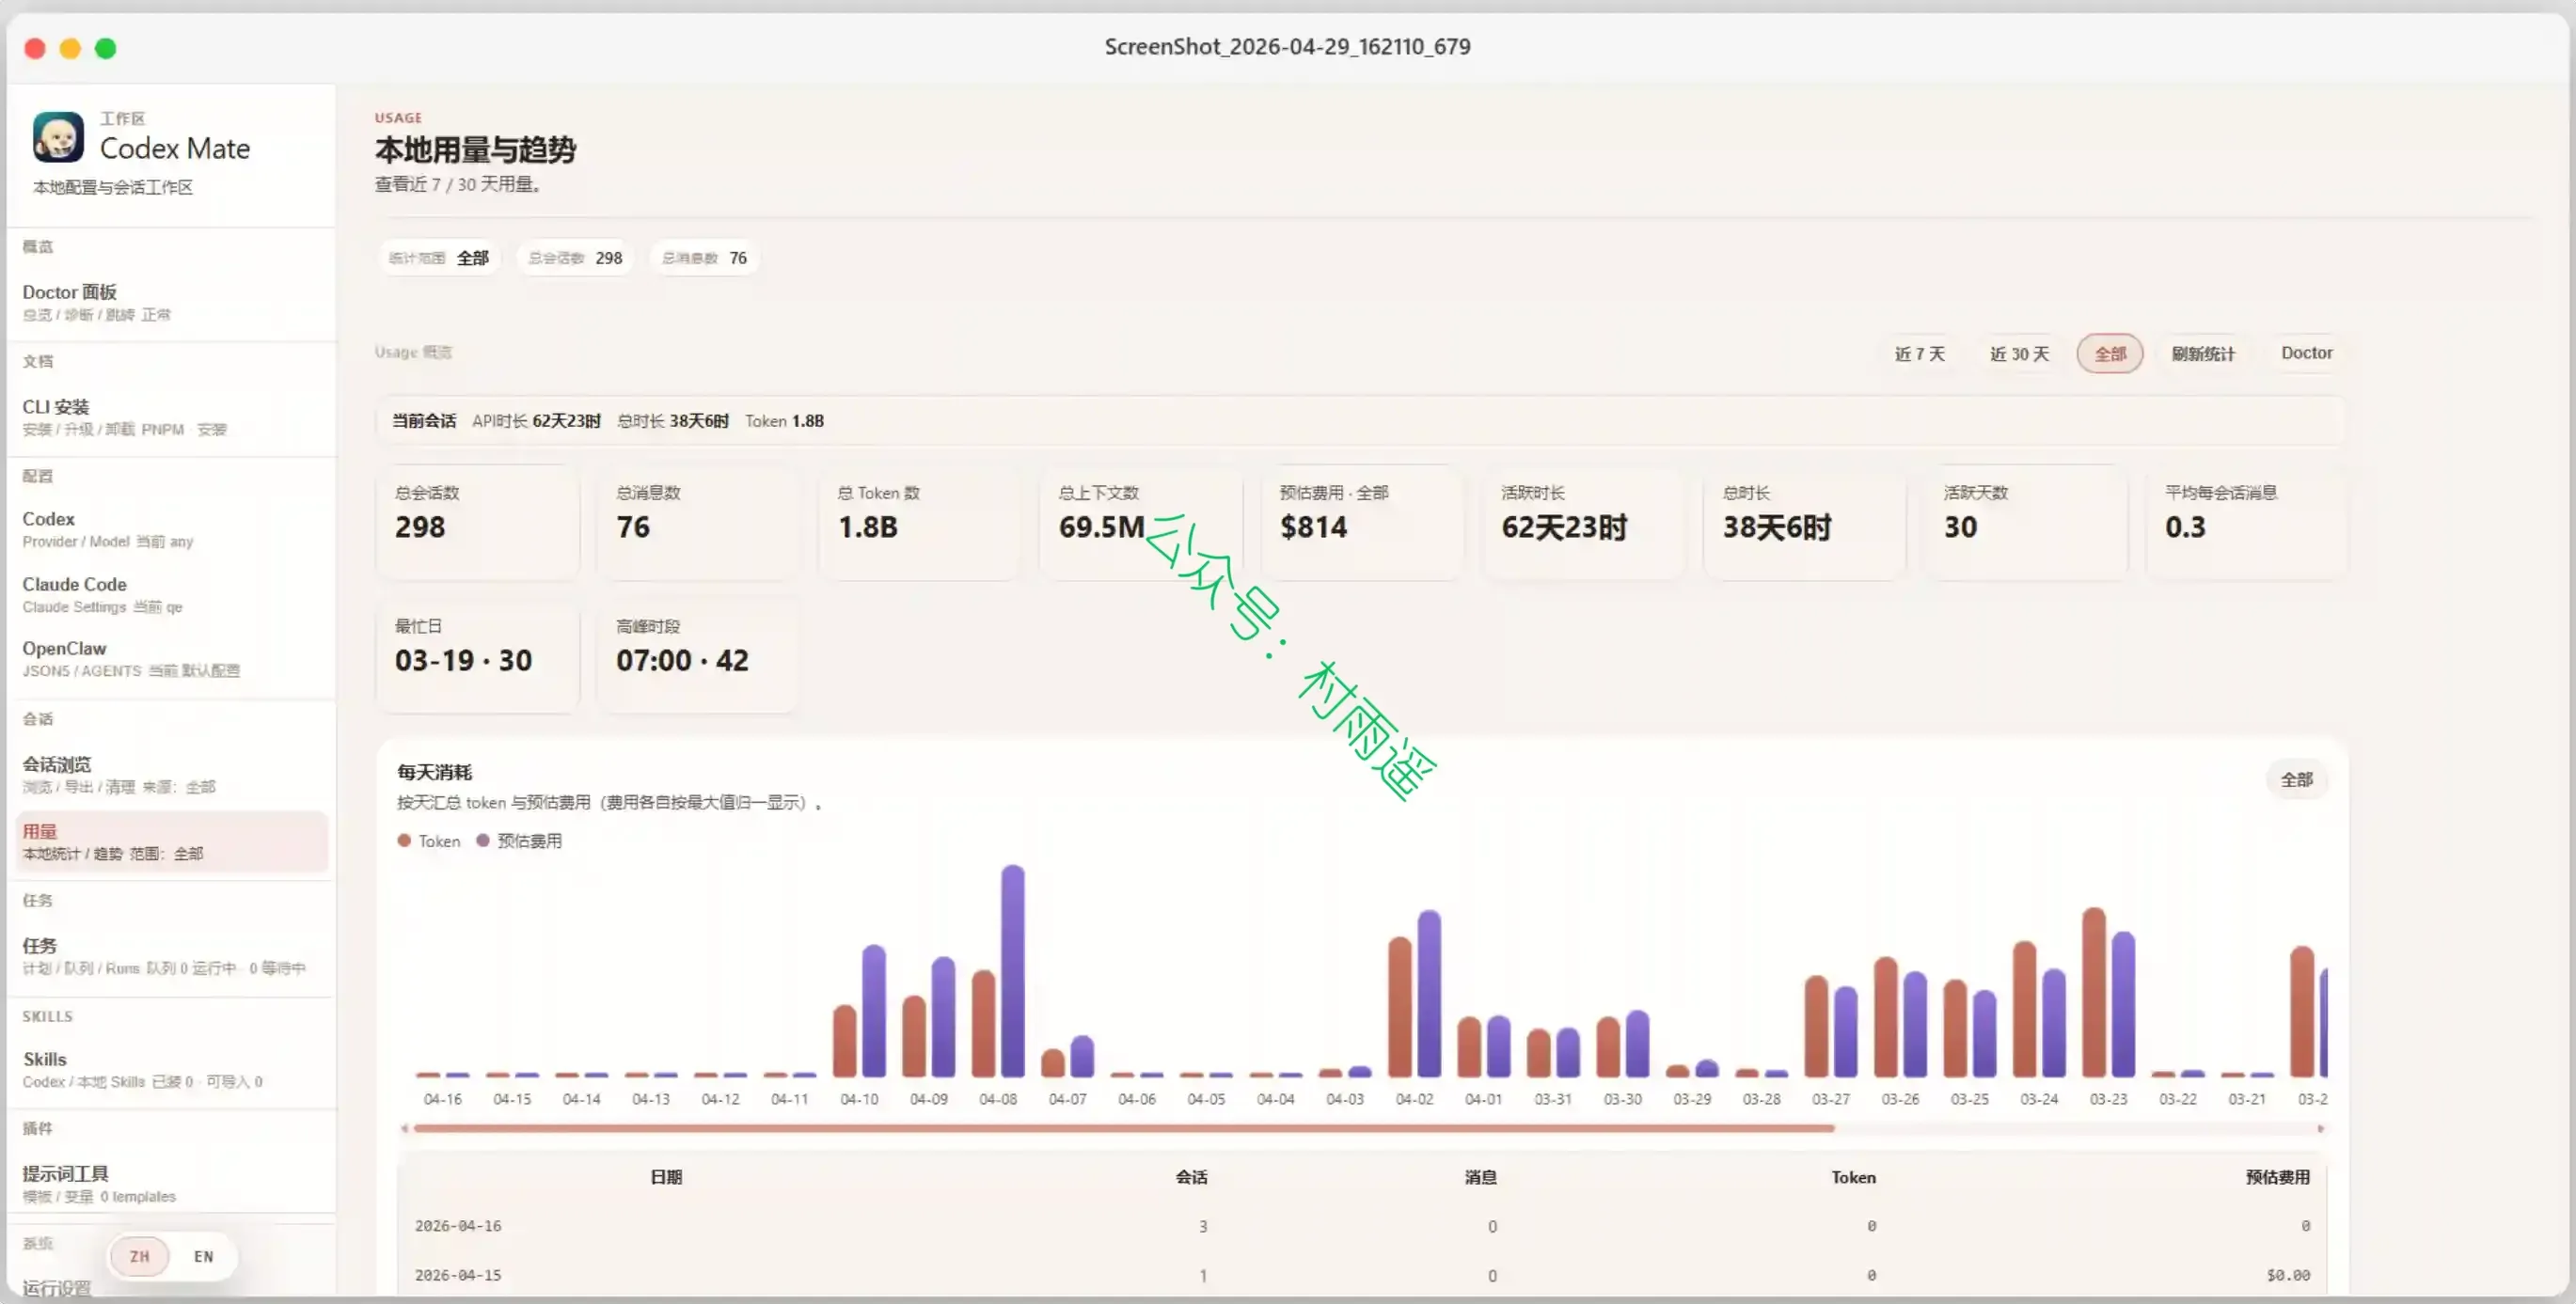Click the 刷新统计 button
Image resolution: width=2576 pixels, height=1304 pixels.
[x=2203, y=353]
